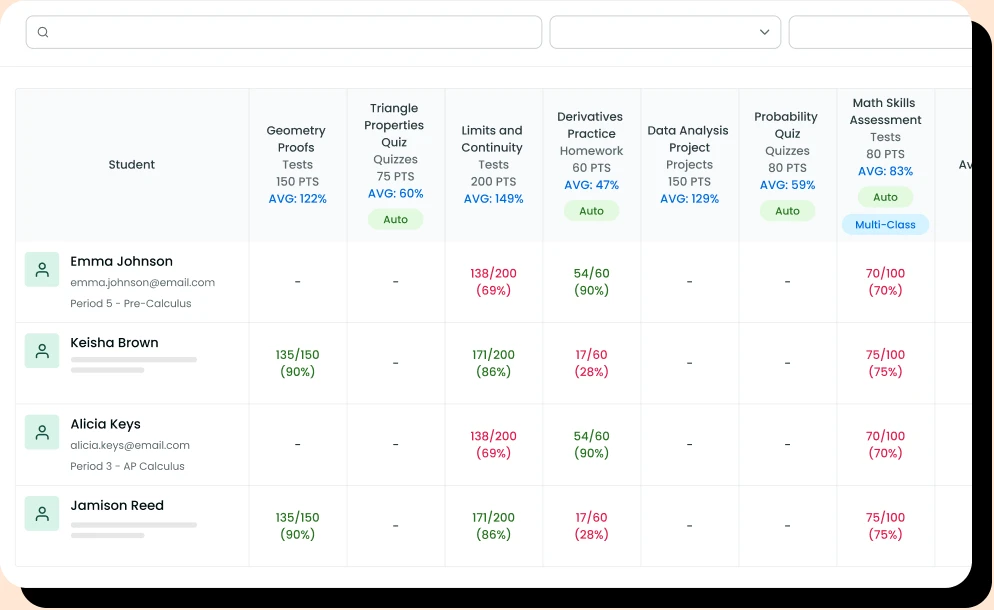Click Period 5 - Pre-Calculus label

coord(131,304)
